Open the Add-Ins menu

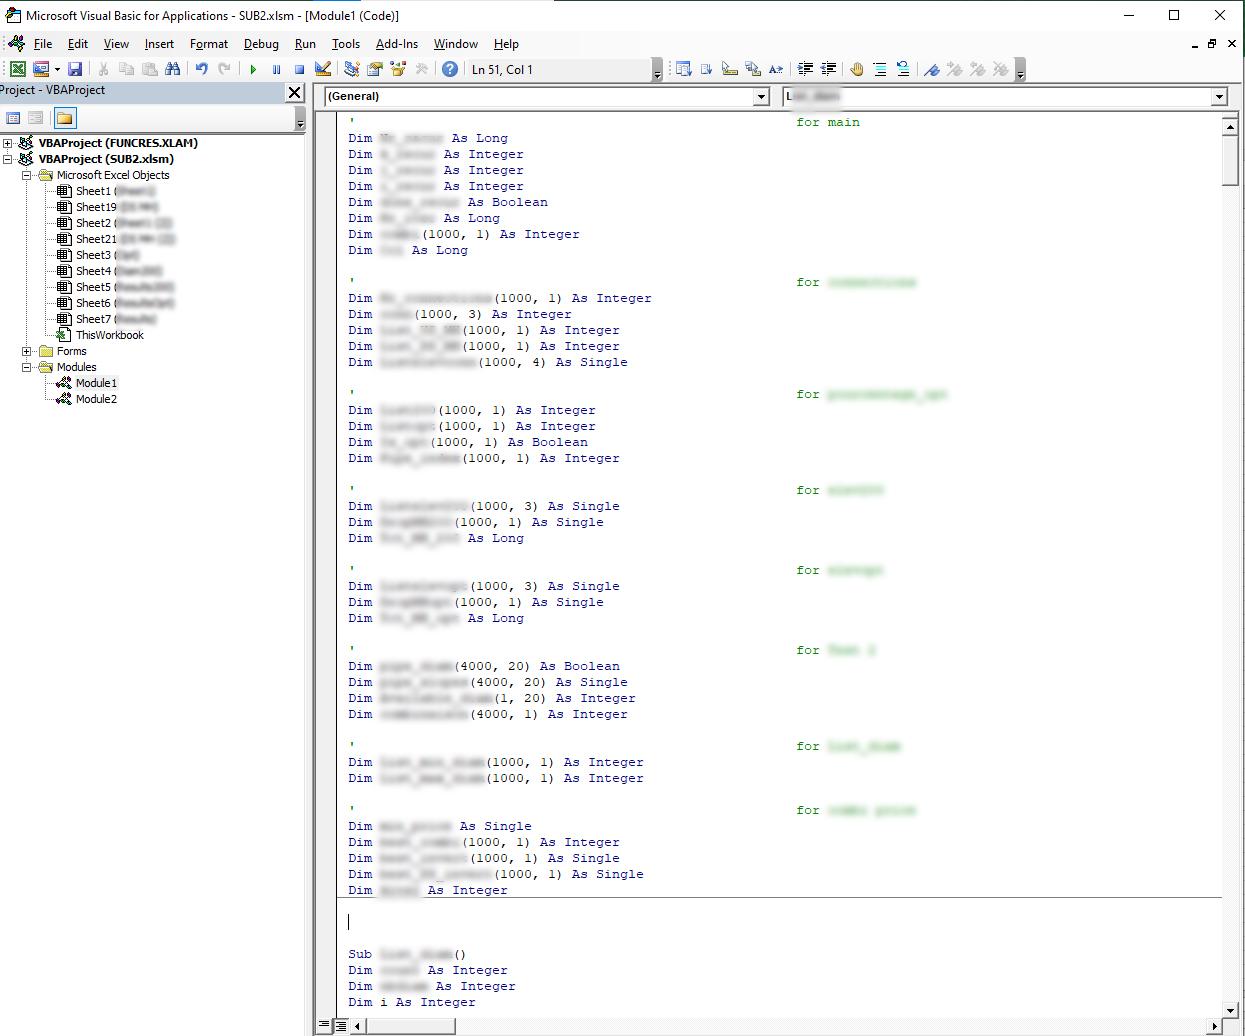coord(397,44)
